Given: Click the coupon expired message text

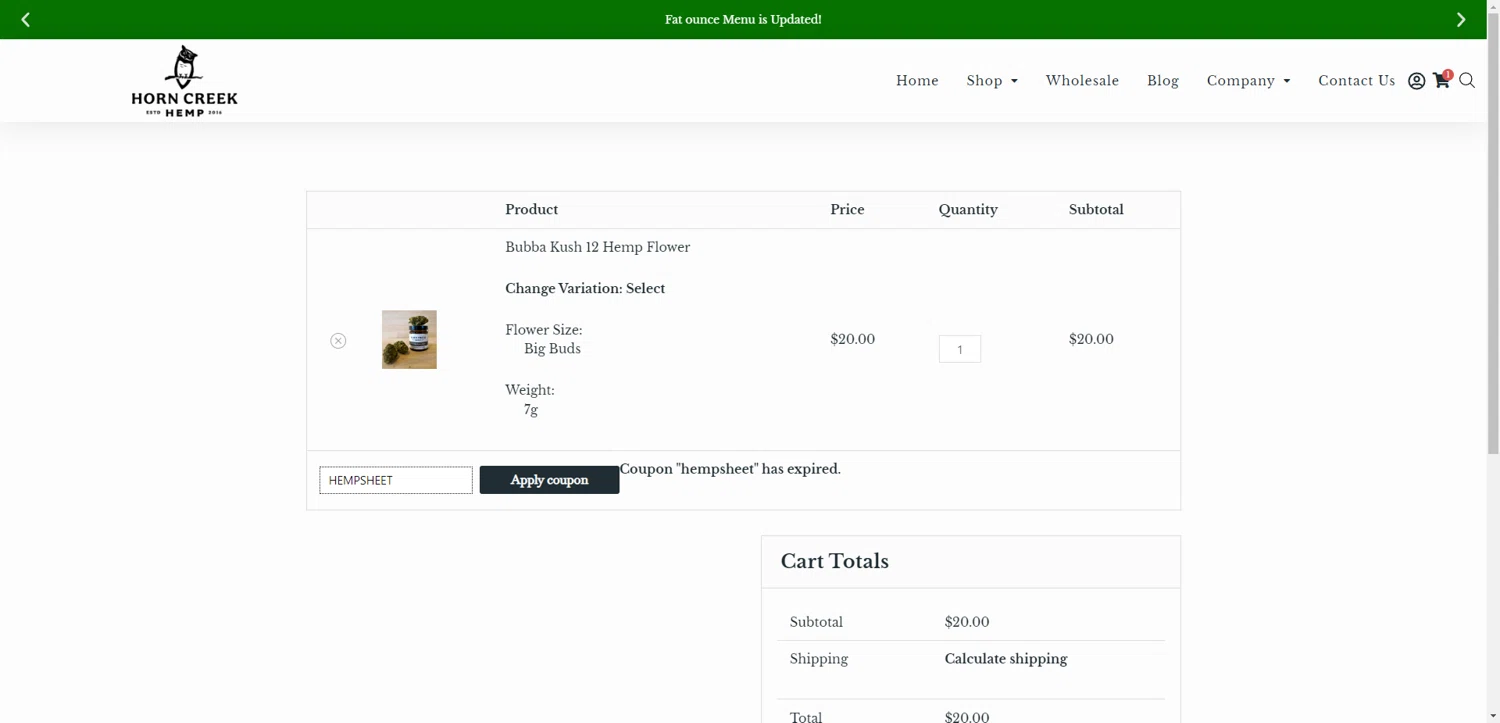Looking at the screenshot, I should 730,469.
